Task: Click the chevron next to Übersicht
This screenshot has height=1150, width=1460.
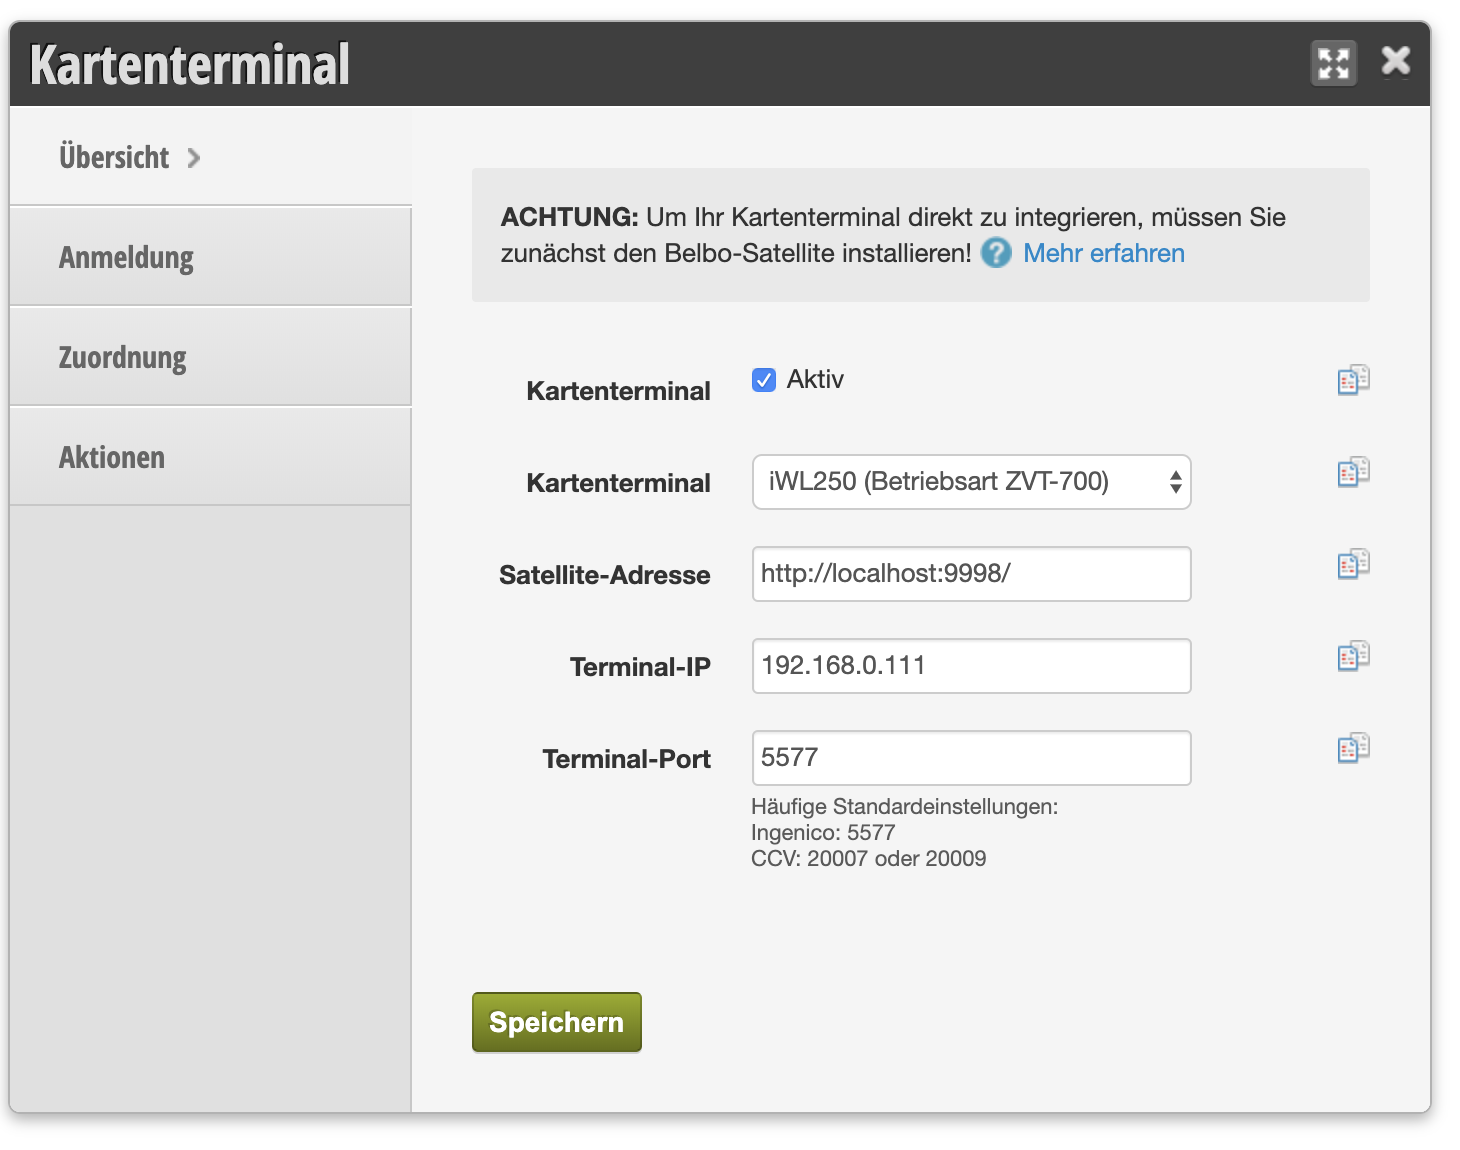Action: [194, 158]
